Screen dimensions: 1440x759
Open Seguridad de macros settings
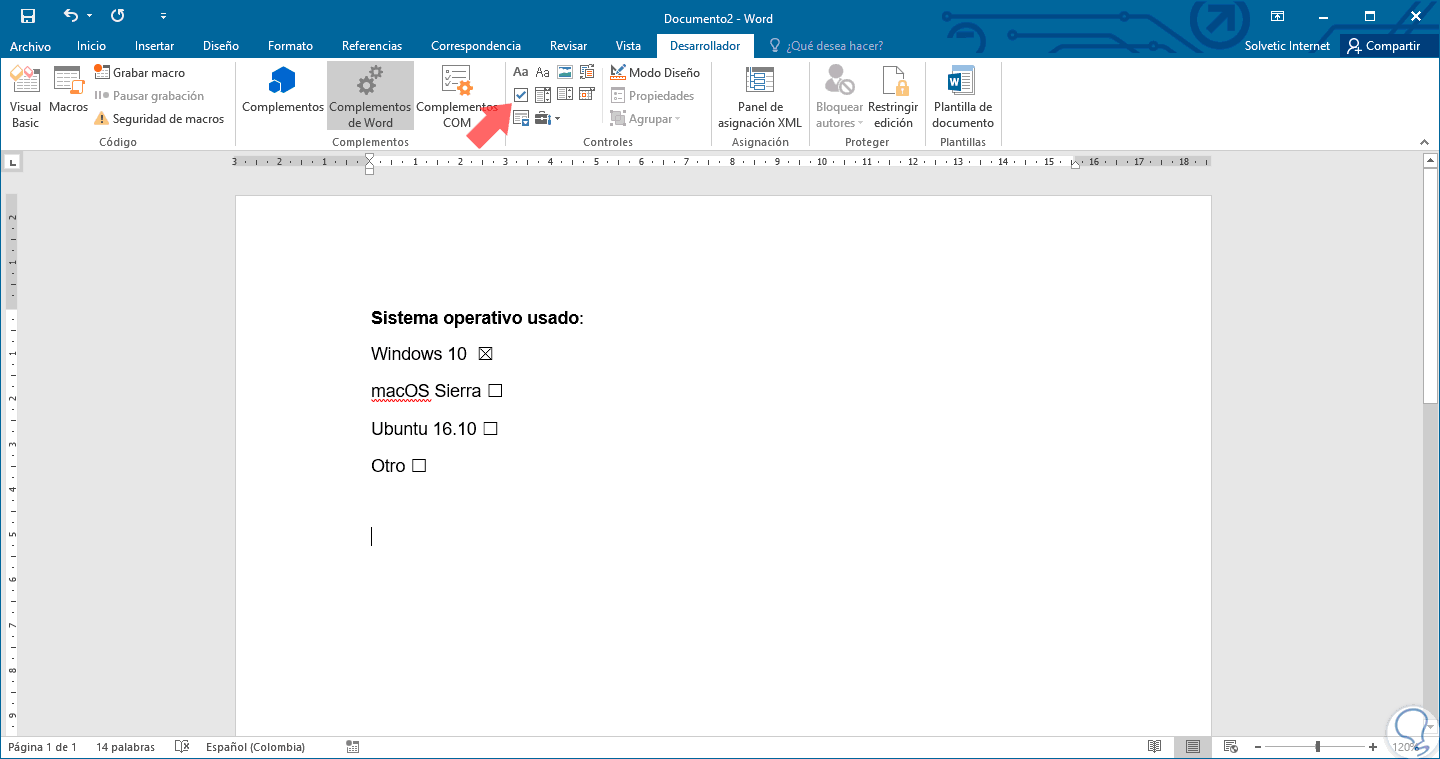pos(159,118)
